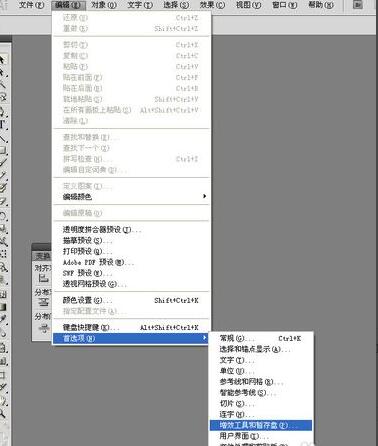Click the align-objects icon under 对齐

click(x=43, y=278)
